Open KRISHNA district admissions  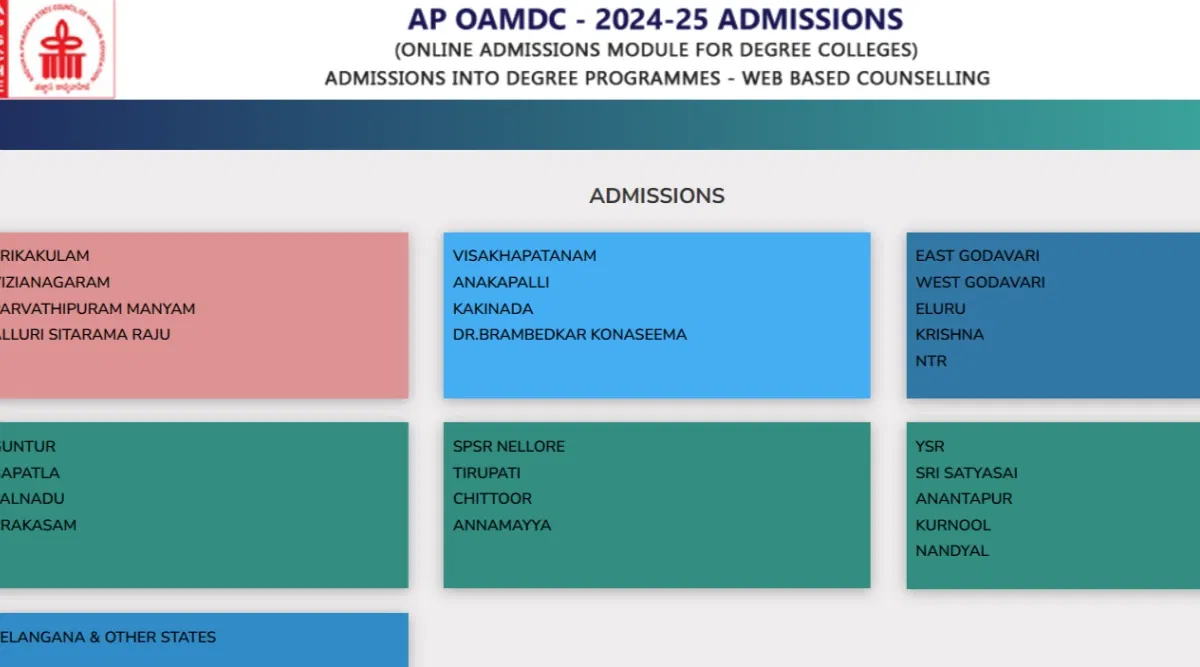pos(950,335)
